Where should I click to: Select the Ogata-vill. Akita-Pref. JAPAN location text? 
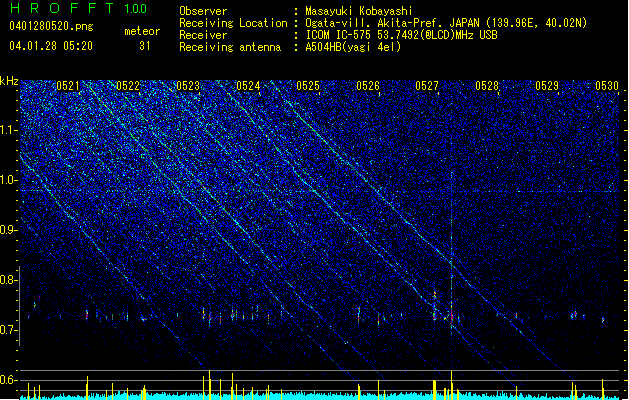[x=446, y=23]
